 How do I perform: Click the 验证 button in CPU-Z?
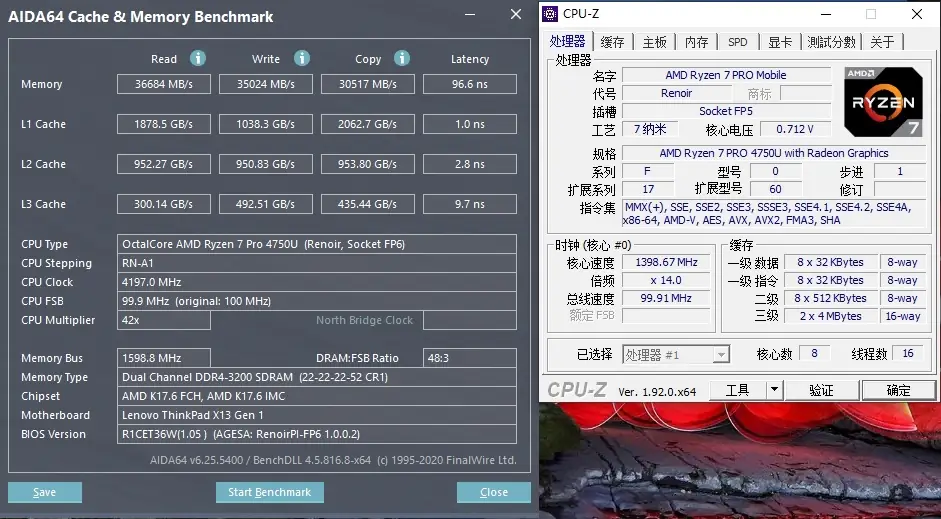821,391
